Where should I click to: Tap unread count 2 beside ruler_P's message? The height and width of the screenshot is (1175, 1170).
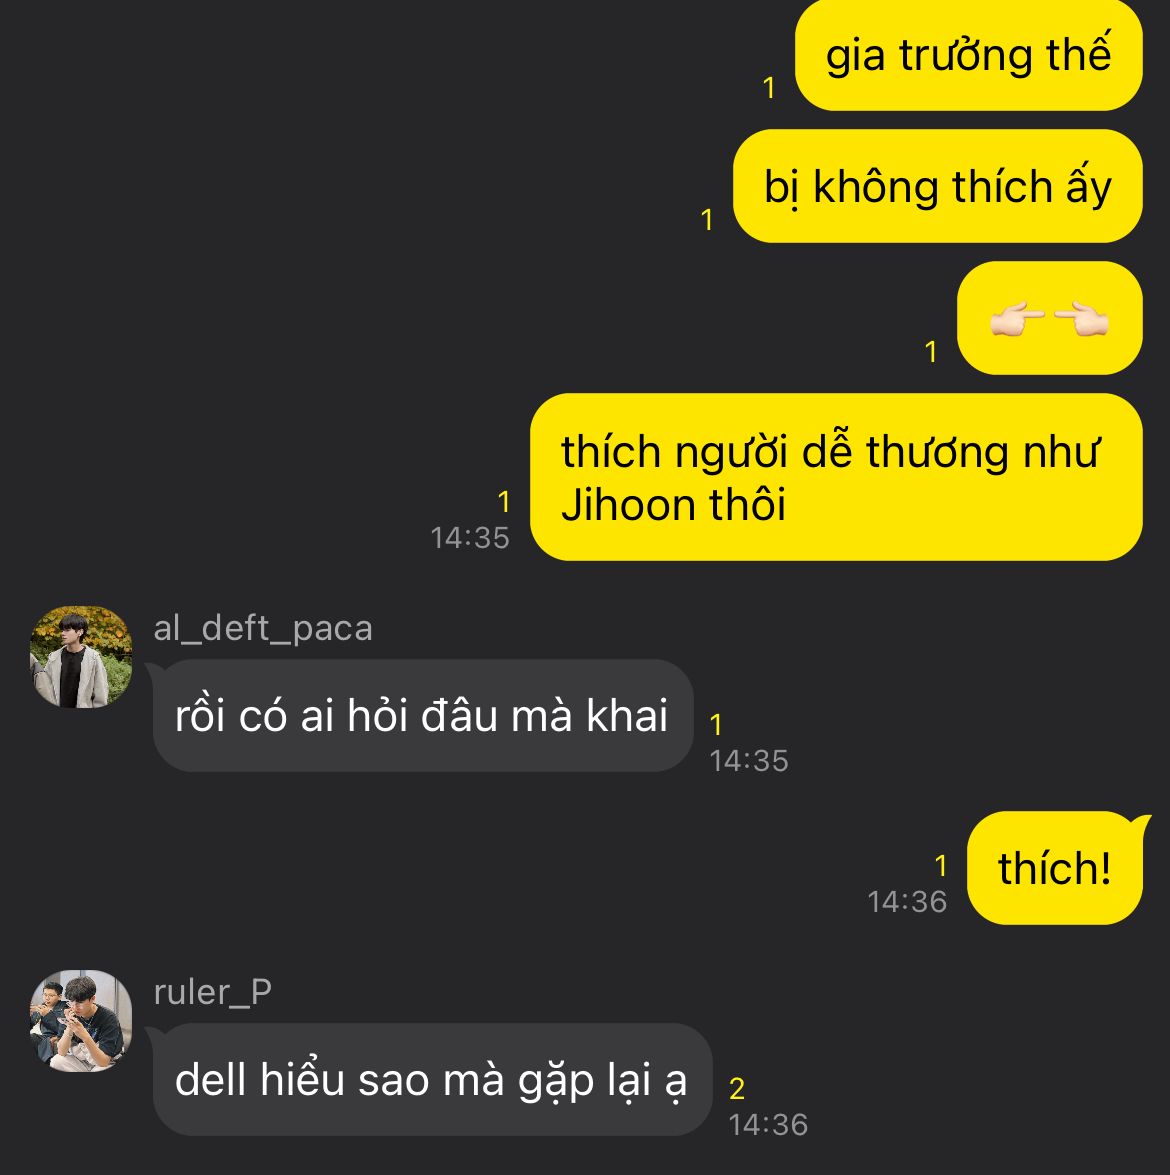tap(737, 1089)
